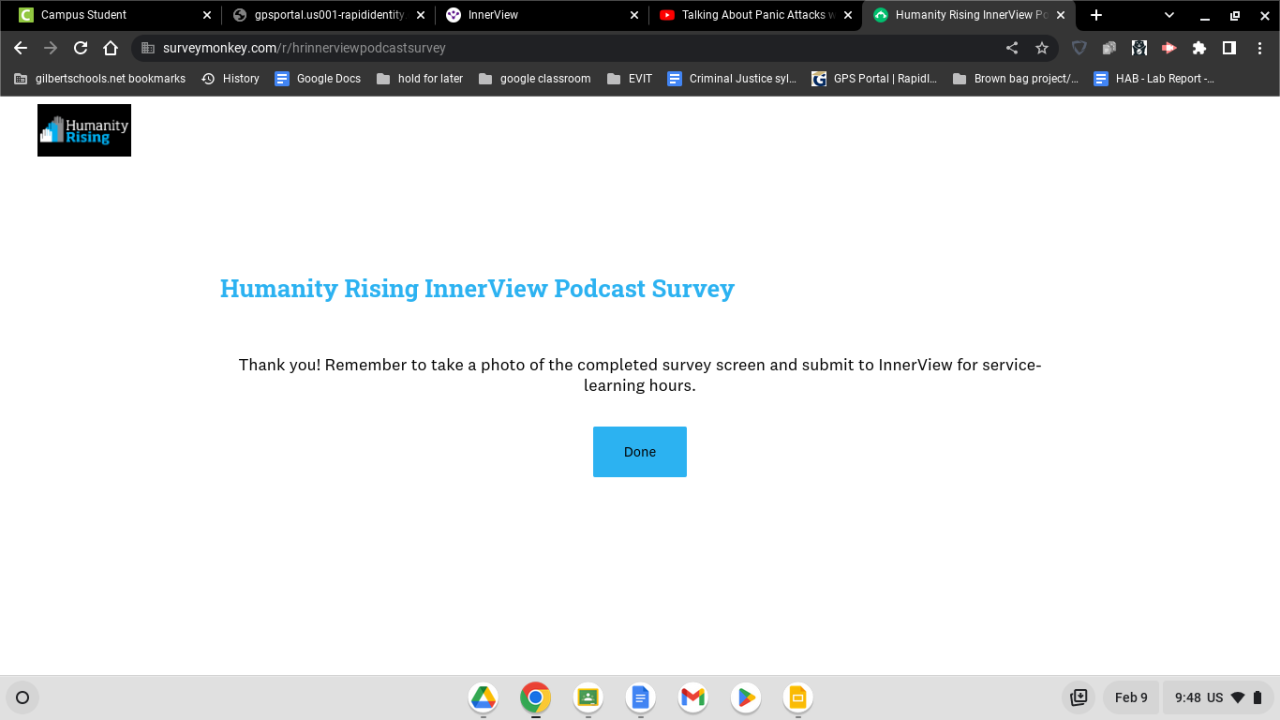
Task: Open the Extensions puzzle menu
Action: [1199, 48]
